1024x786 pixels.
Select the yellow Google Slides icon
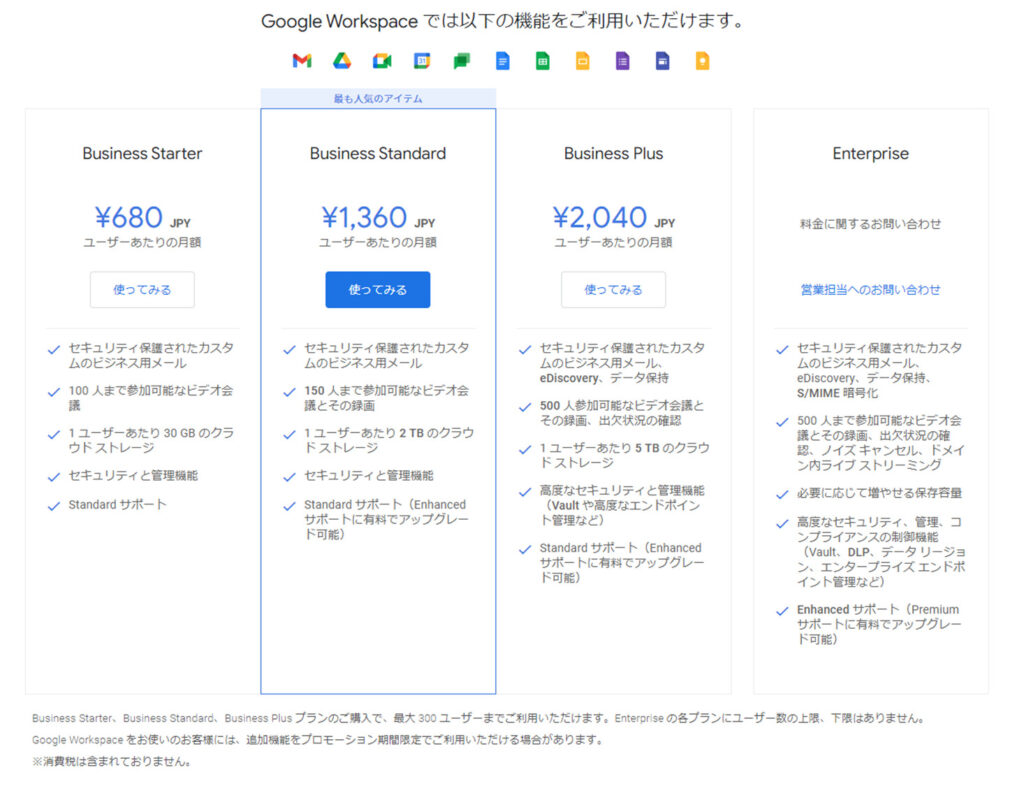click(583, 61)
